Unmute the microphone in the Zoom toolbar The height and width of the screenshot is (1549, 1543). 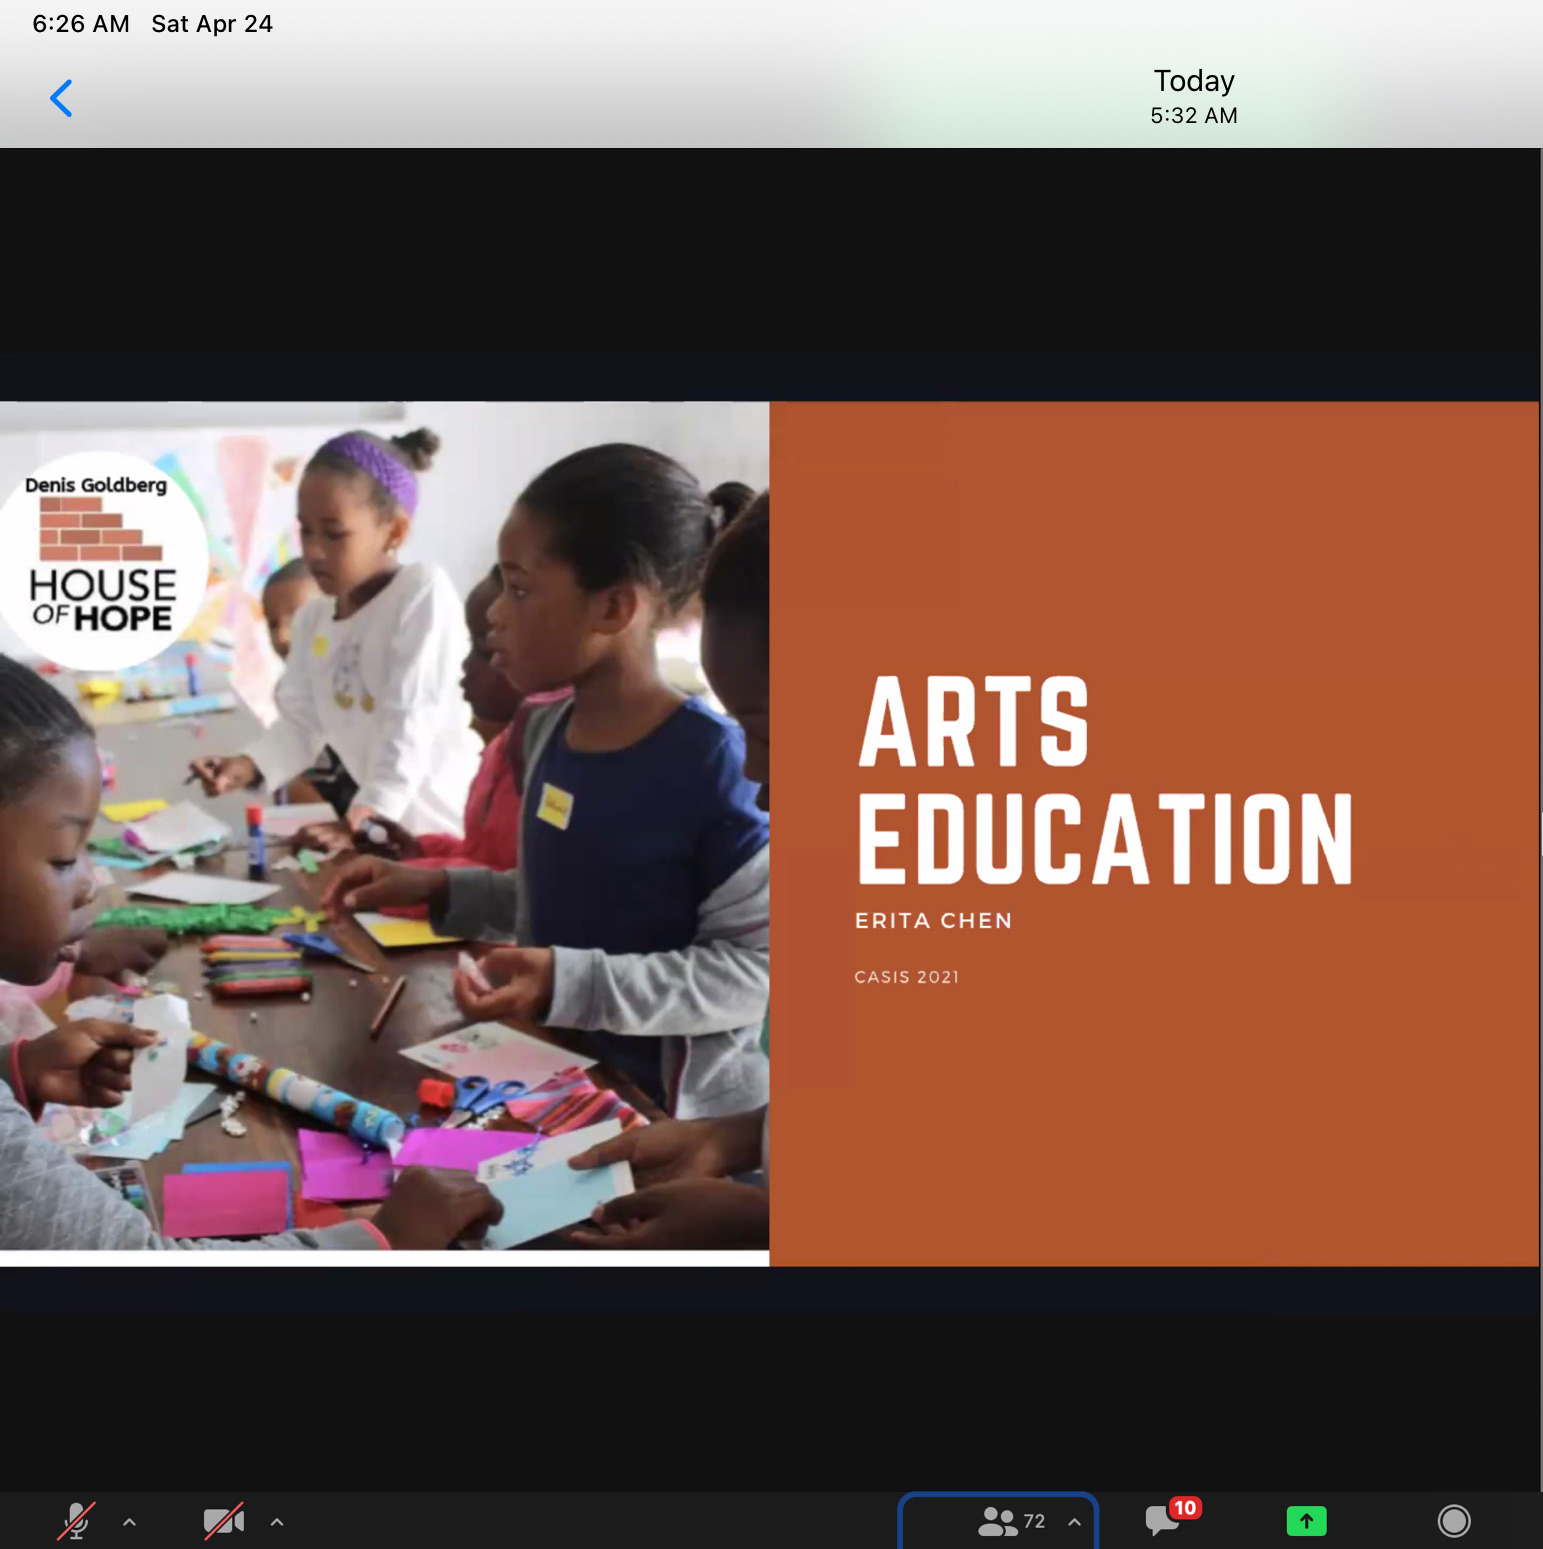[x=76, y=1521]
